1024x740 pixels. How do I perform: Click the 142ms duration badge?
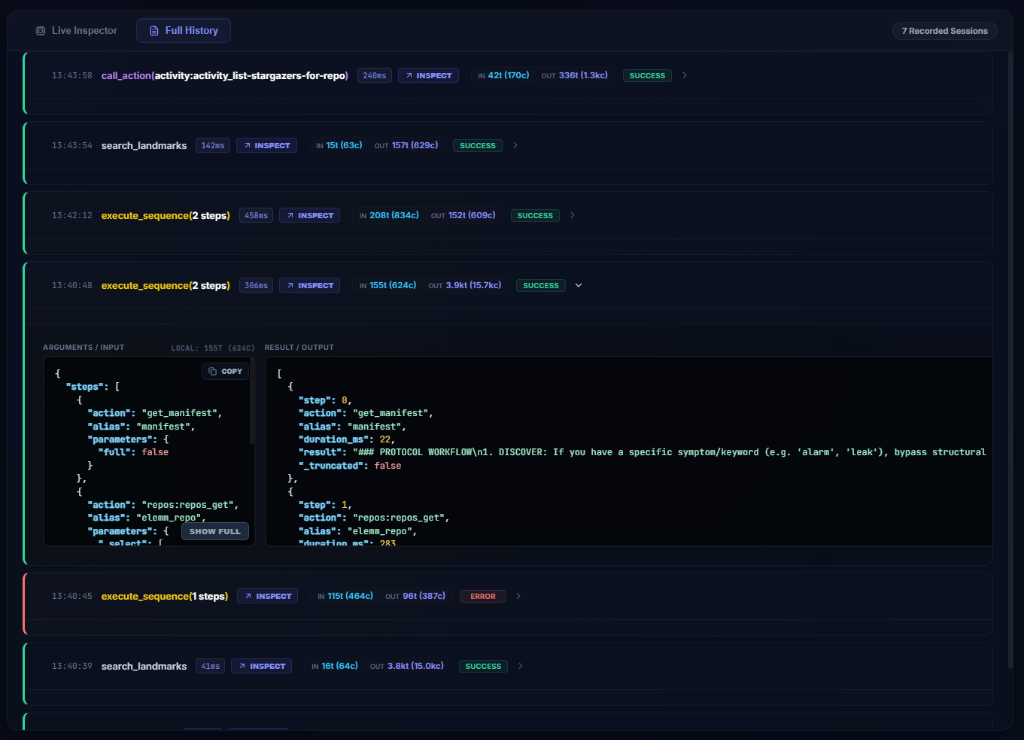(x=212, y=146)
